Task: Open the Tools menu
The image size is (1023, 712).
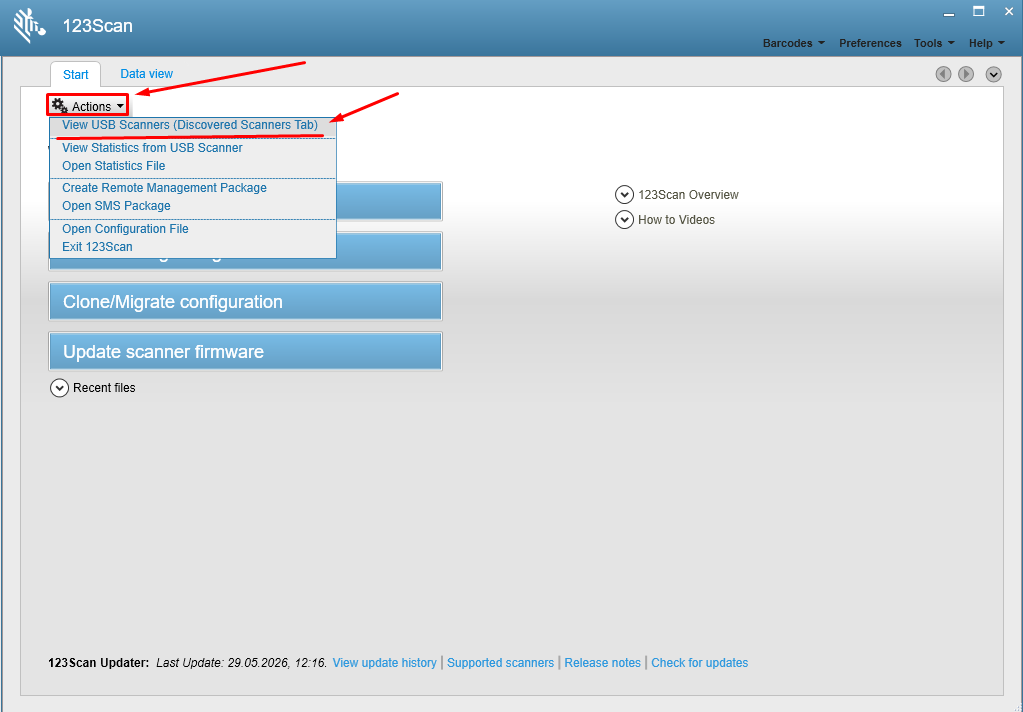Action: (x=934, y=43)
